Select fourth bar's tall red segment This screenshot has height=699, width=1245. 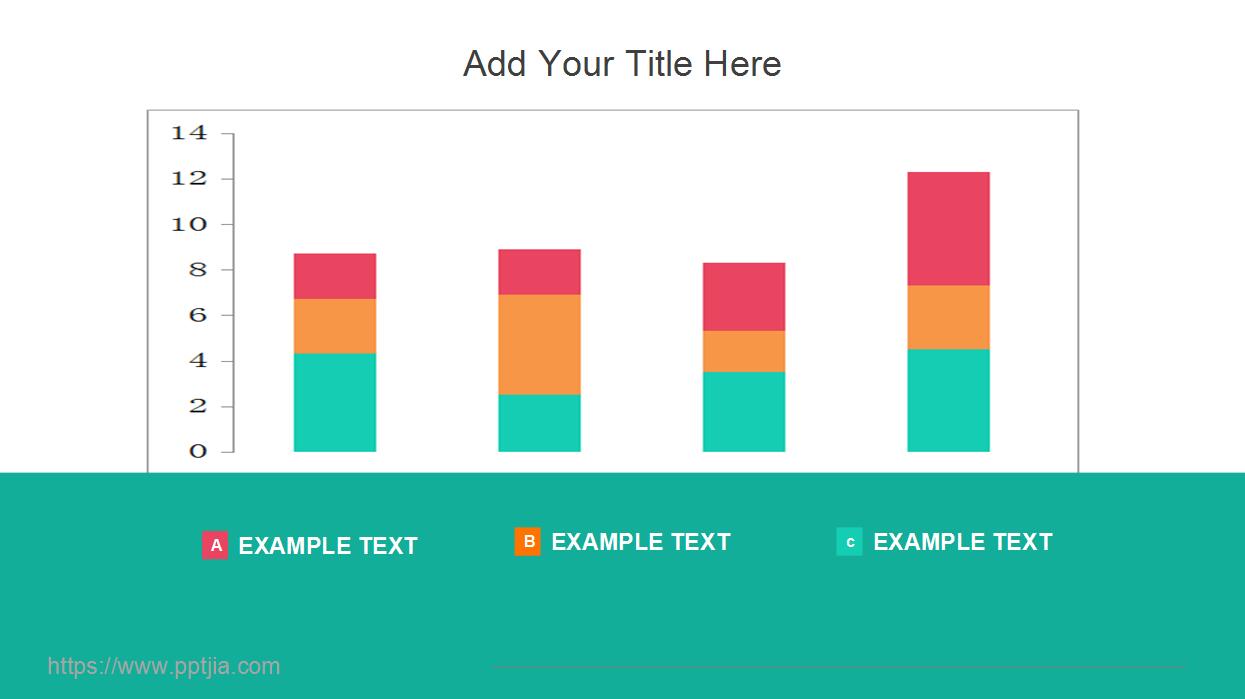(948, 229)
